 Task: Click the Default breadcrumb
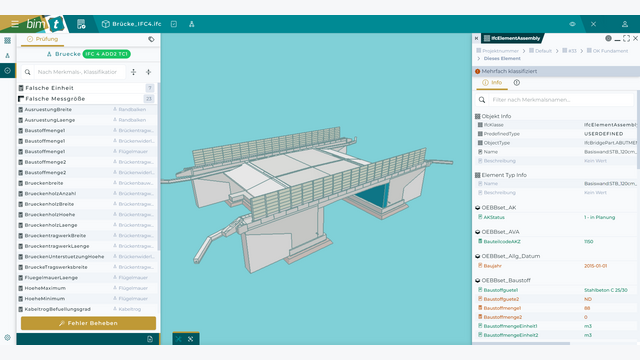[540, 51]
